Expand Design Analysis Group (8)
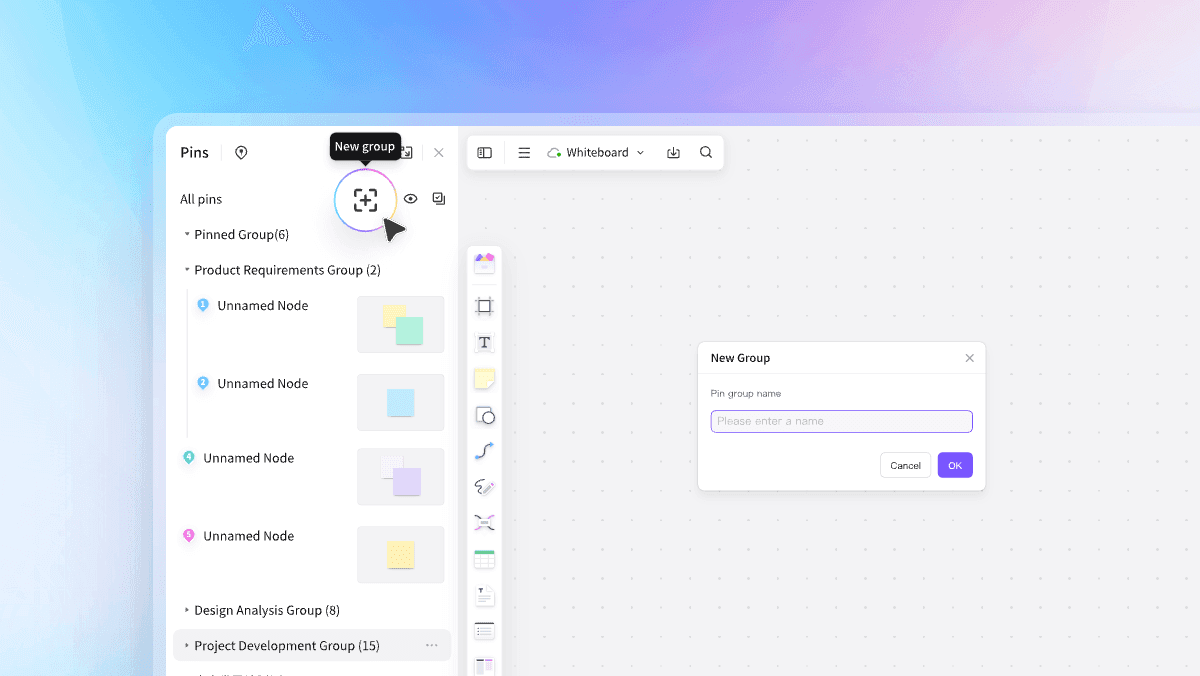The image size is (1200, 676). click(x=187, y=610)
